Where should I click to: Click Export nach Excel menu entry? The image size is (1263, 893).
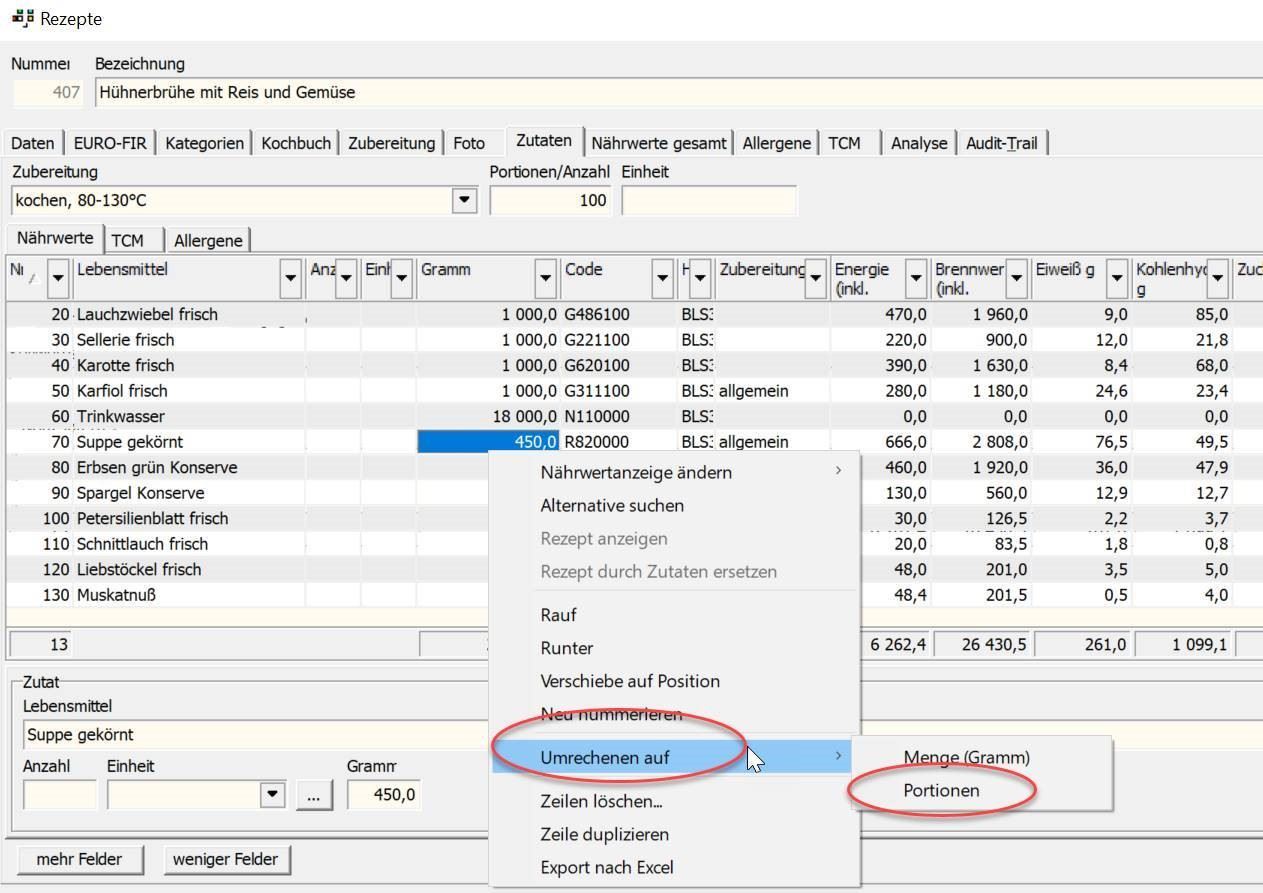[x=607, y=867]
